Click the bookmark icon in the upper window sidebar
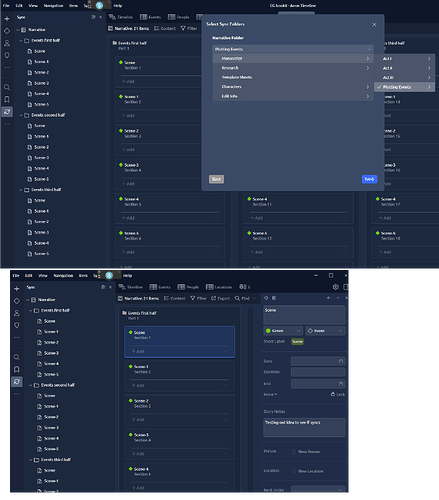 tap(7, 99)
